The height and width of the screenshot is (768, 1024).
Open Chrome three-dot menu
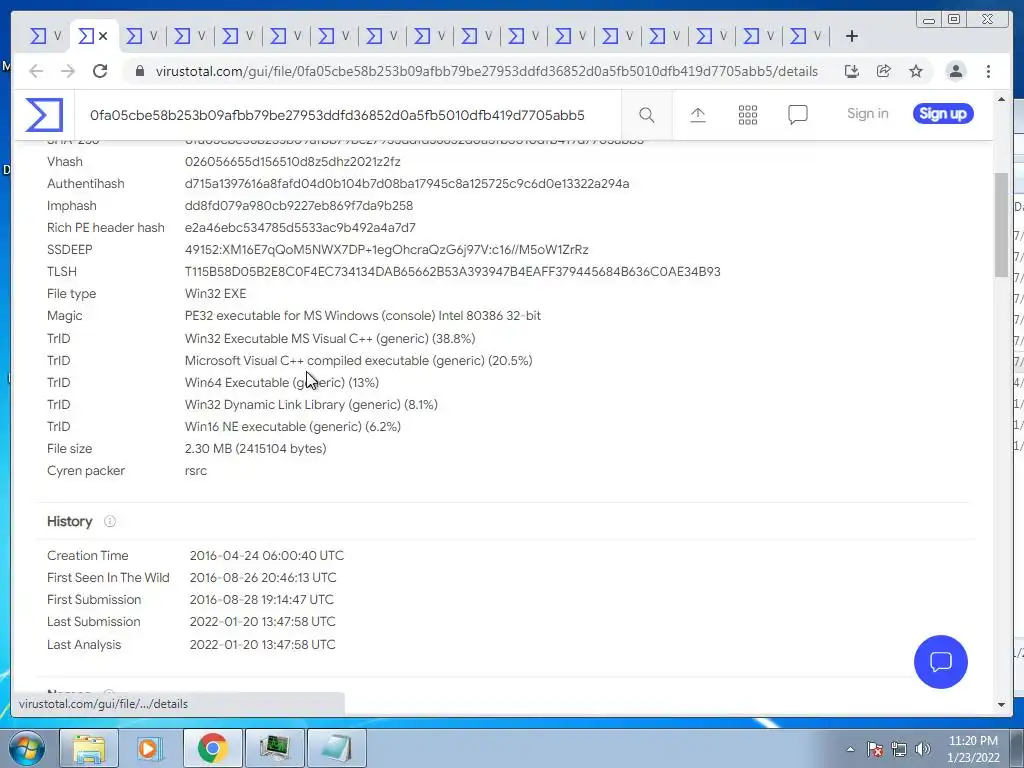[988, 71]
